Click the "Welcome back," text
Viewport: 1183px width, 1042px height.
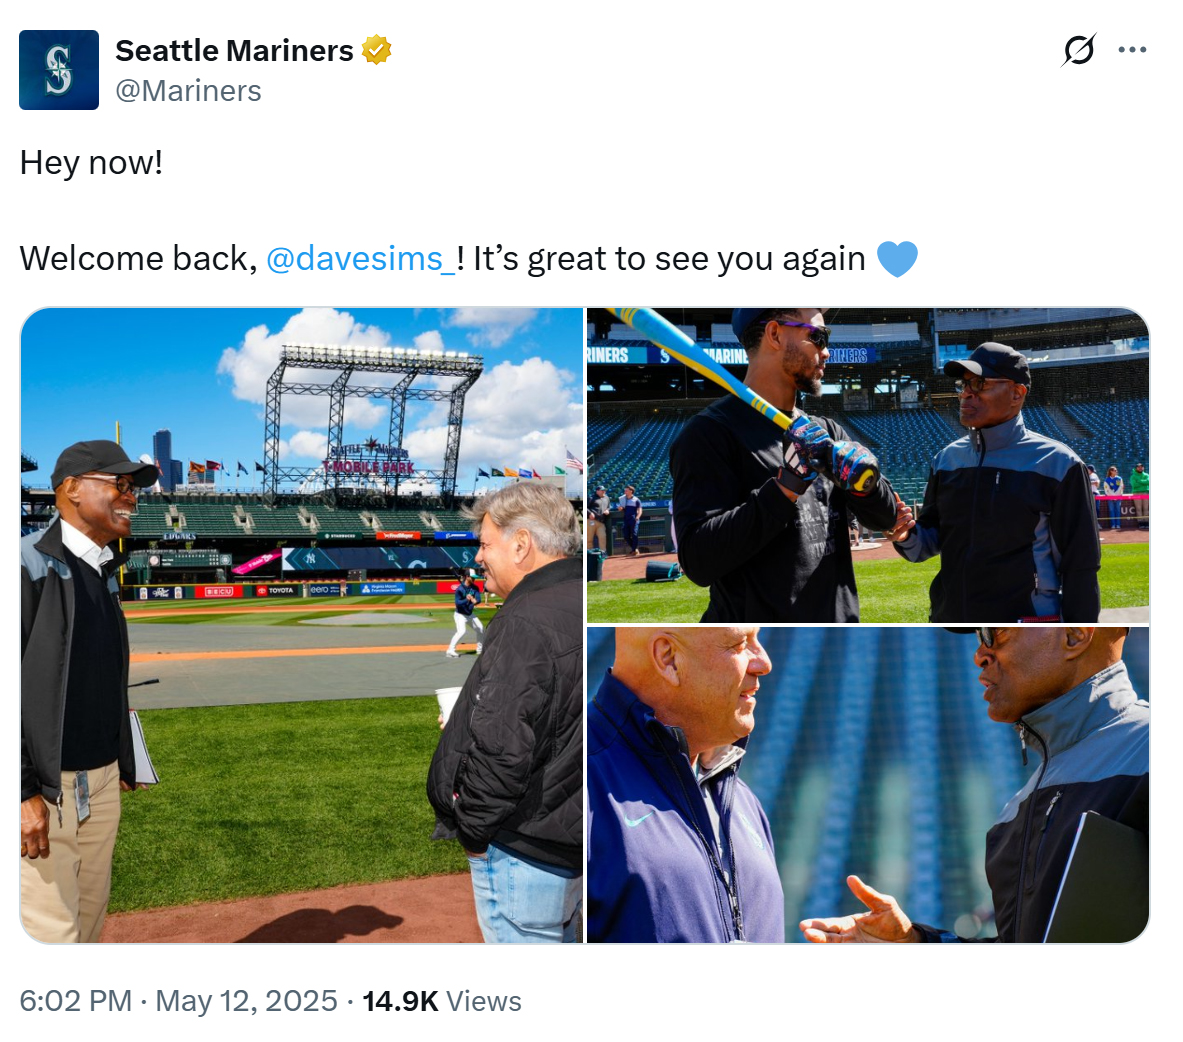138,259
